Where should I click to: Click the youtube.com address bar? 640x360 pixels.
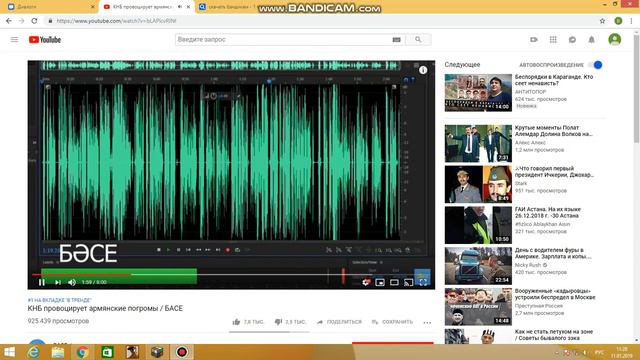pyautogui.click(x=318, y=21)
